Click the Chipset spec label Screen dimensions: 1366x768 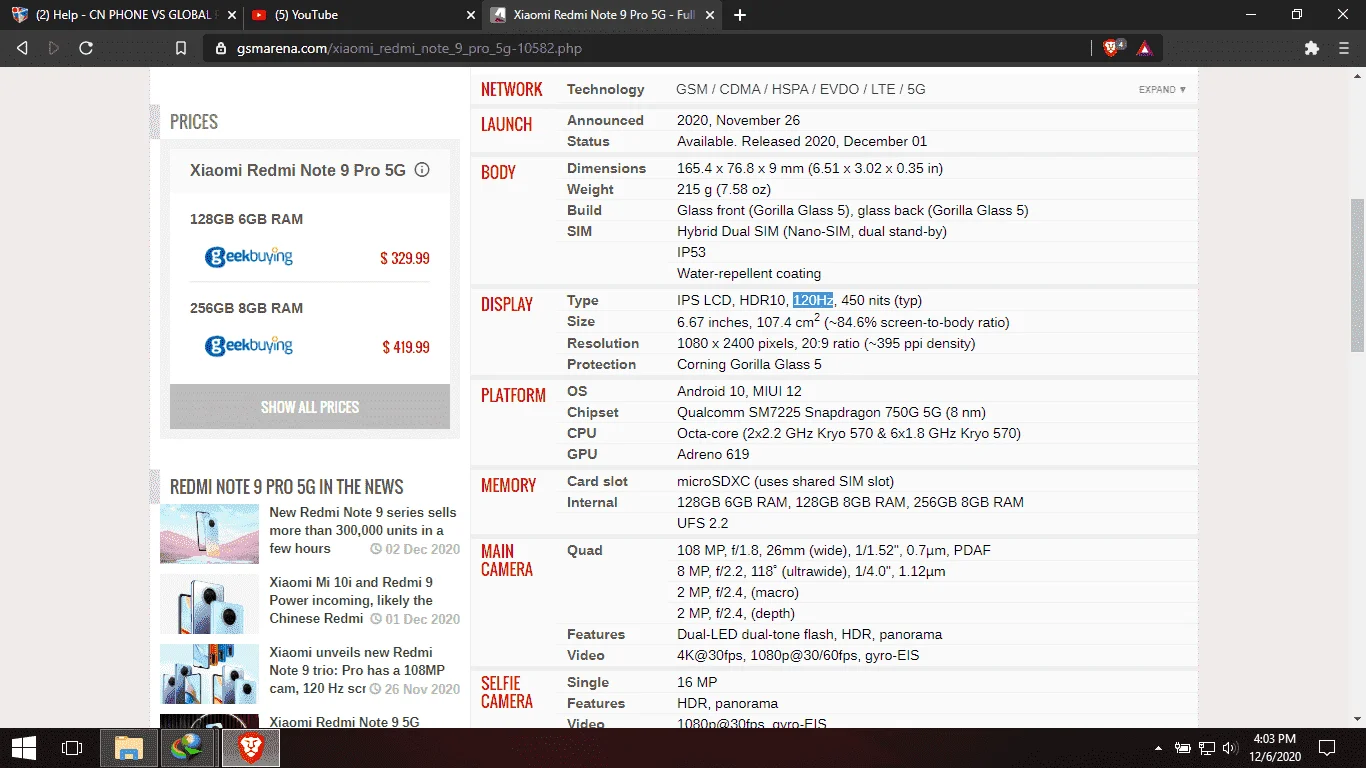(593, 412)
